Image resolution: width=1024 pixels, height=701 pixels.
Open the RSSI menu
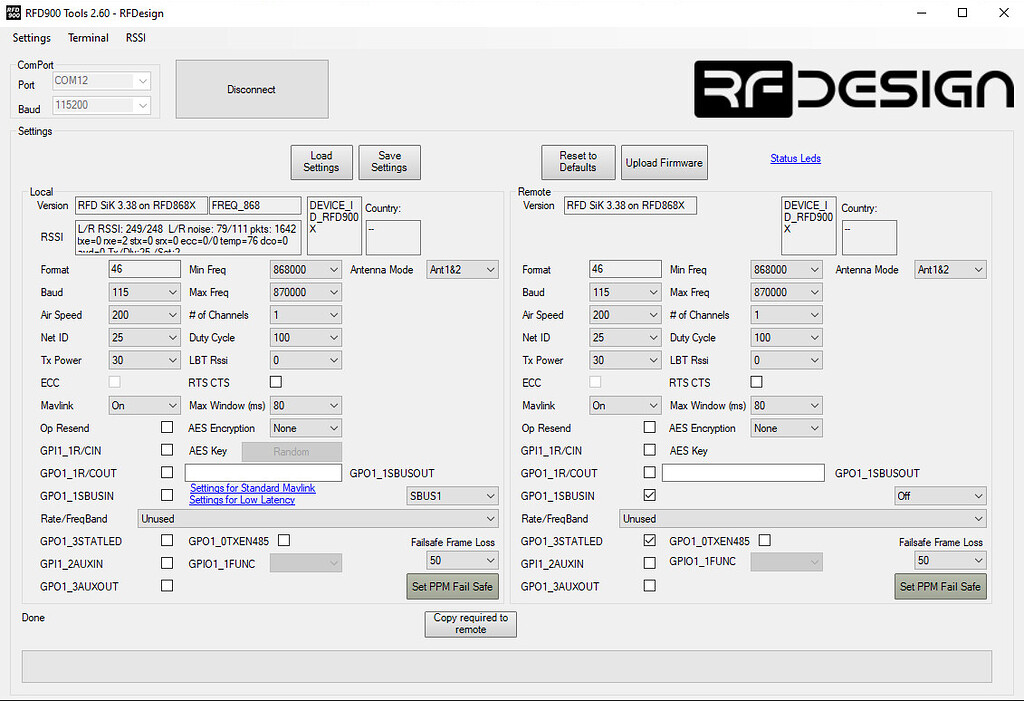click(135, 38)
